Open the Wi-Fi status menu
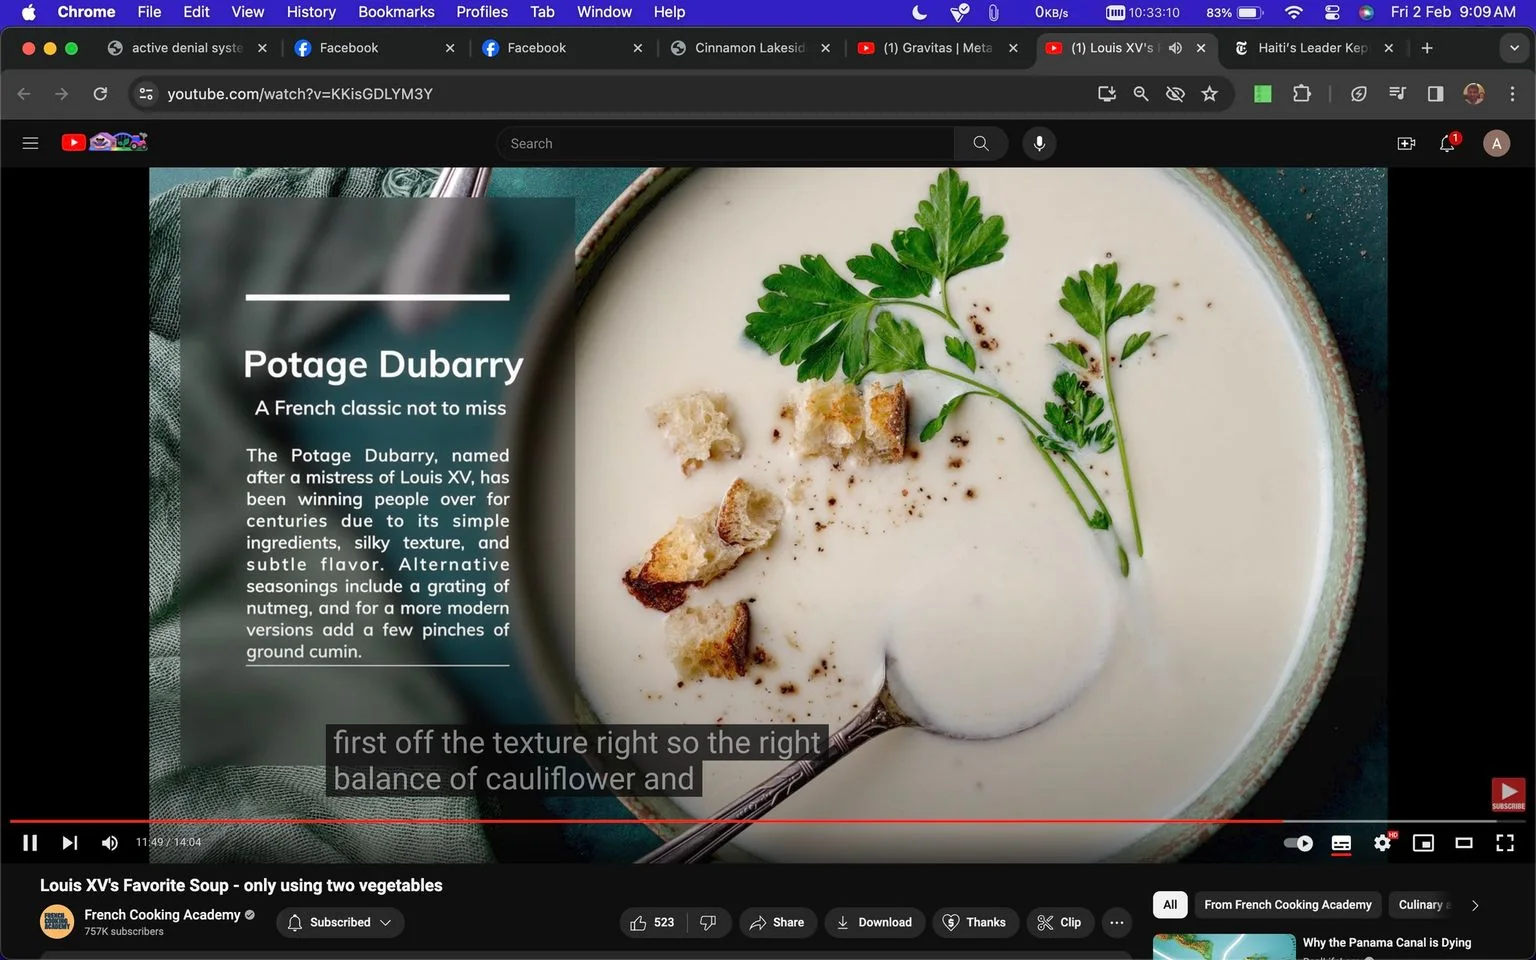This screenshot has height=960, width=1536. pyautogui.click(x=1294, y=12)
